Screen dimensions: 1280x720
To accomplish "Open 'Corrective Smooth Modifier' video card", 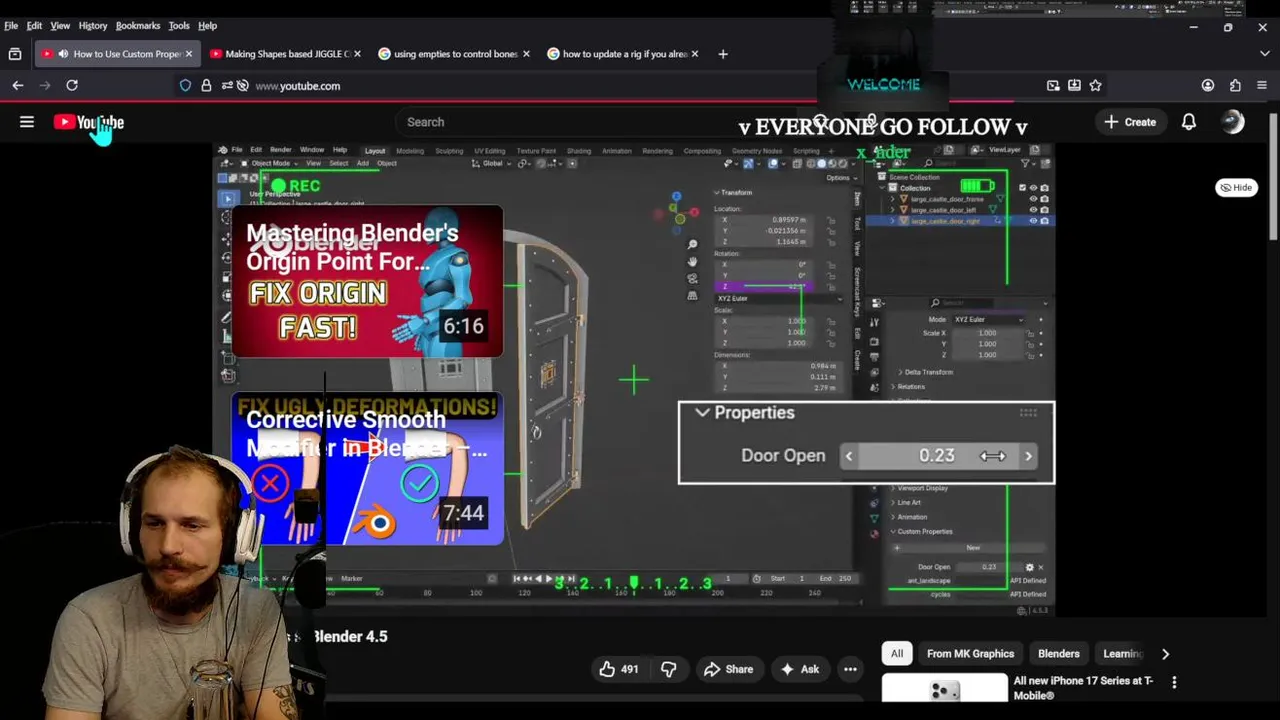I will pos(368,469).
